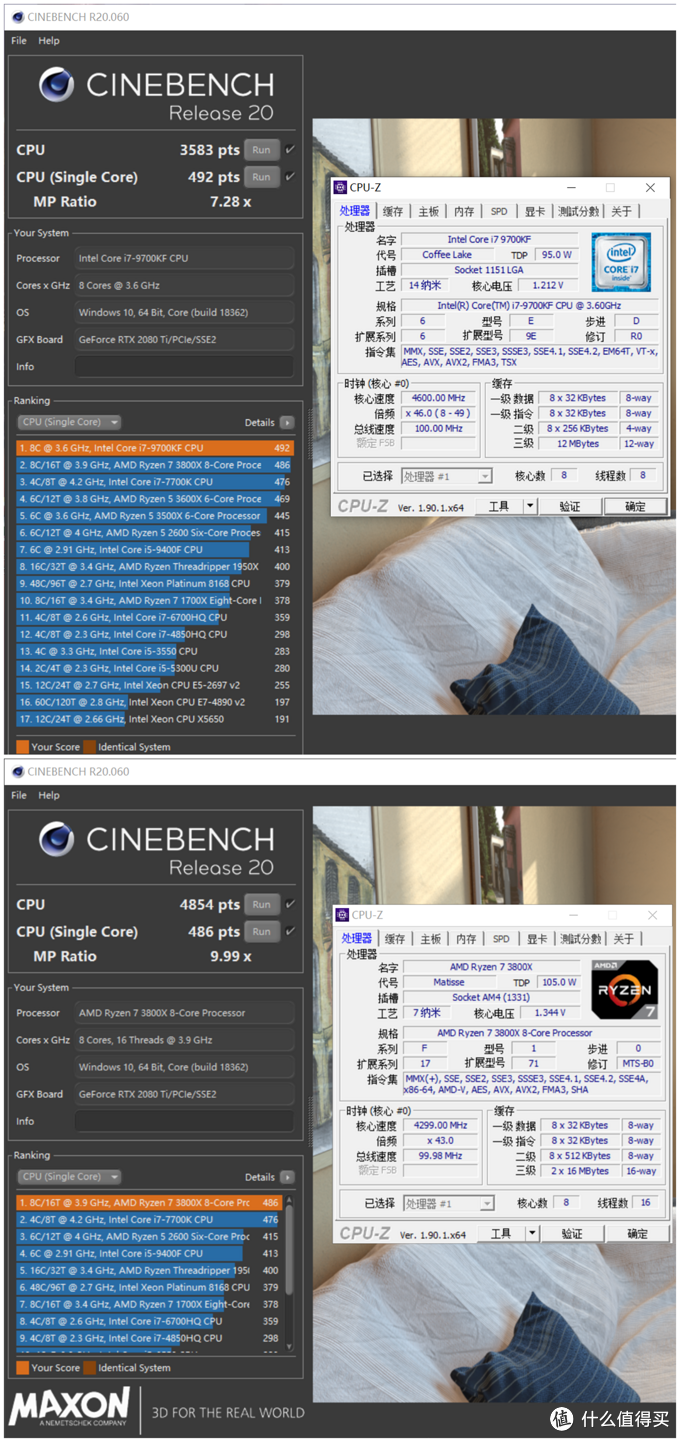Open arrow beside 工具 in Intel CPU-Z window
The image size is (680, 1442).
click(530, 506)
